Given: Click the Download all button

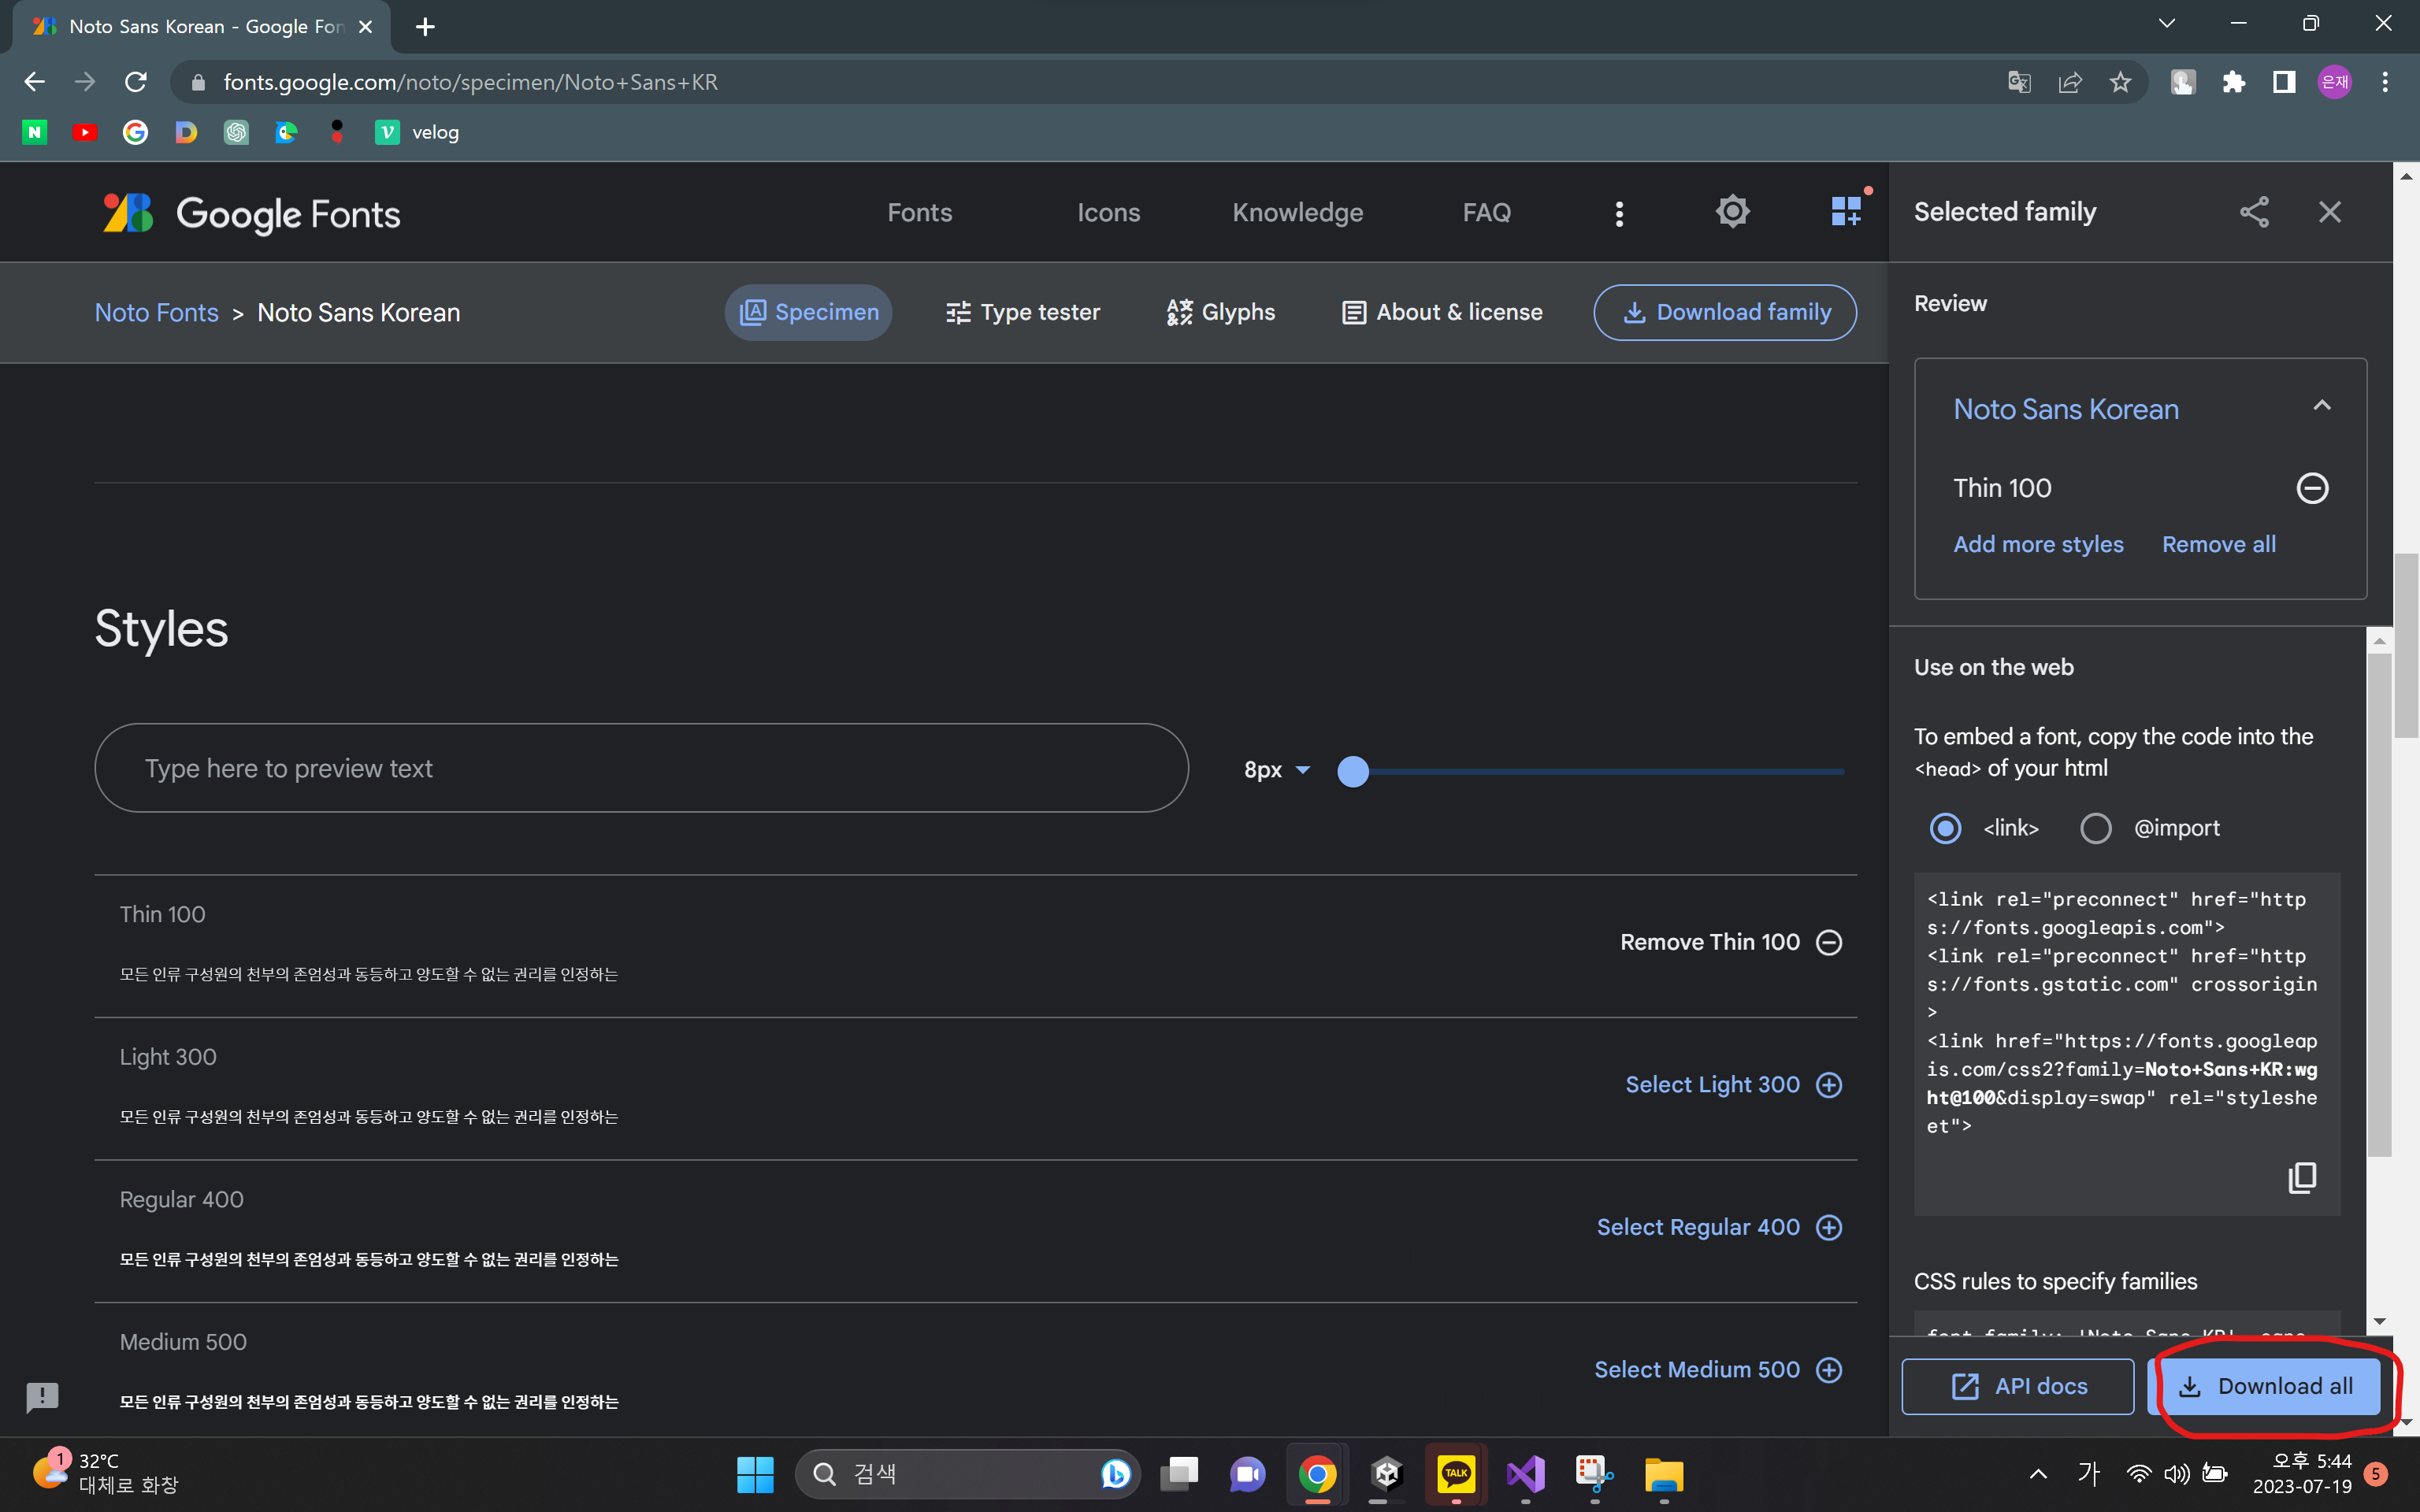Looking at the screenshot, I should coord(2264,1386).
